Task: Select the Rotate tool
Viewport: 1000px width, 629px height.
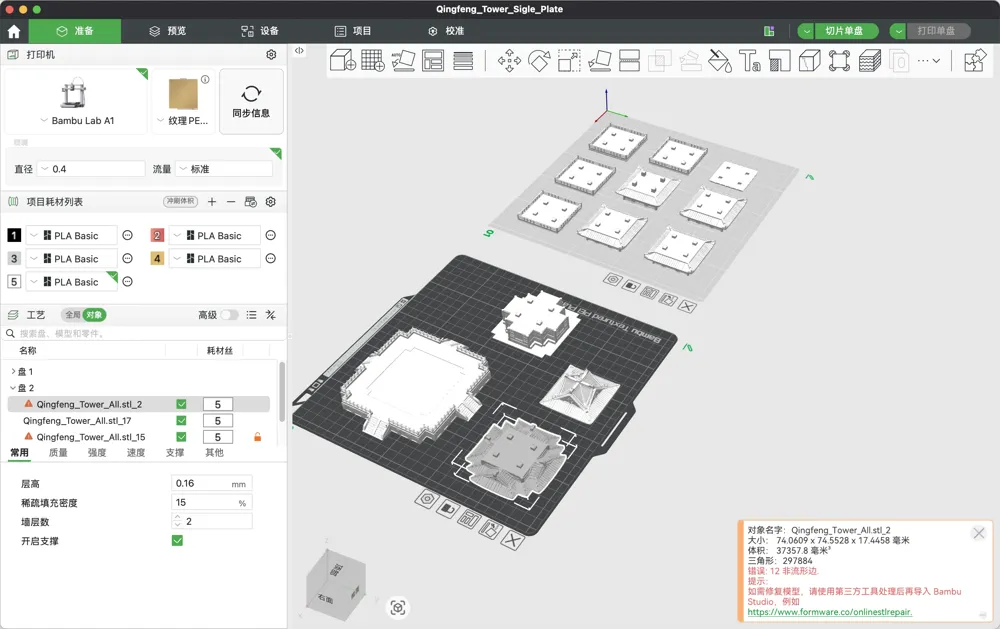Action: pos(539,61)
